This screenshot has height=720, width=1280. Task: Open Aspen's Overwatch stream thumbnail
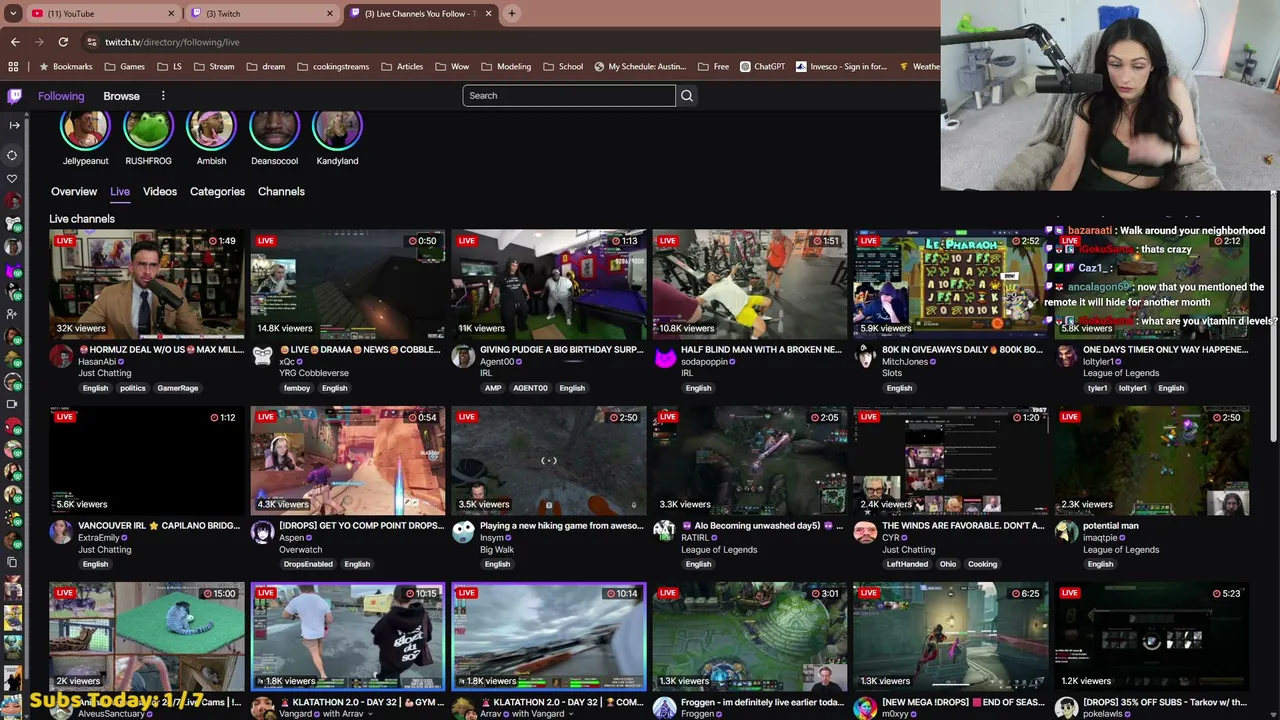(348, 461)
